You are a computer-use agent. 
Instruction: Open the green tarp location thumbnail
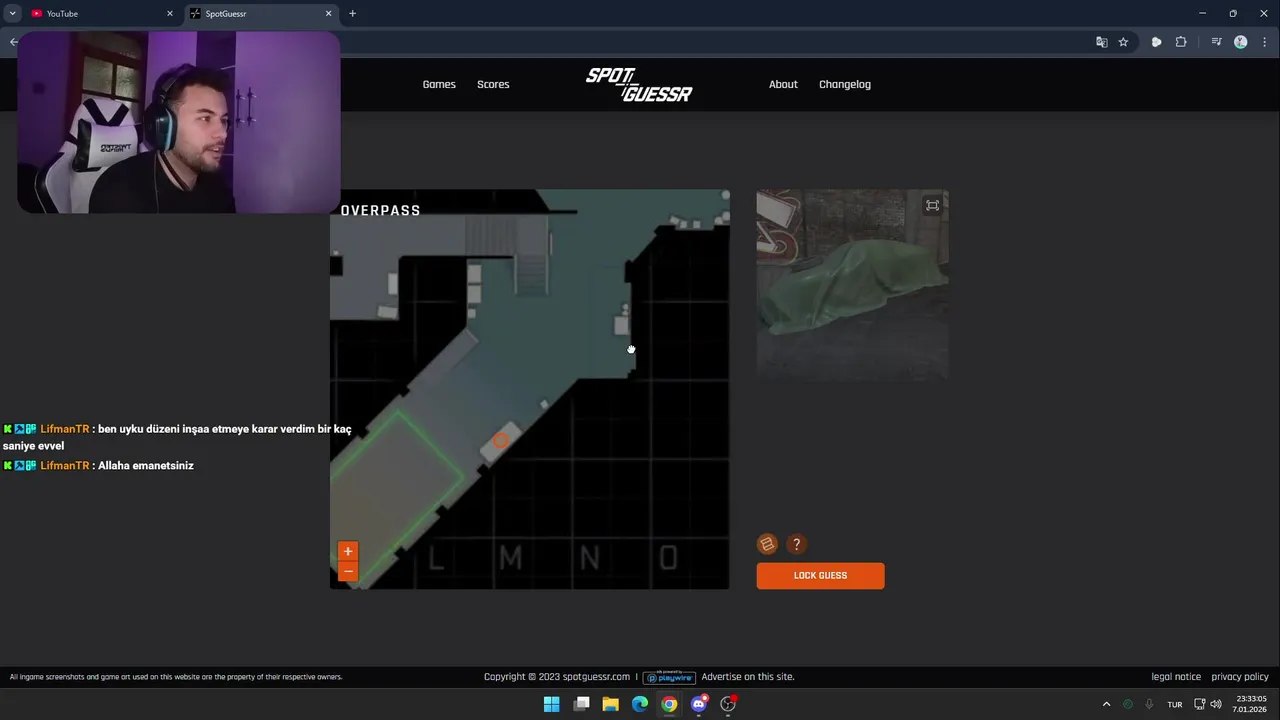tap(852, 285)
